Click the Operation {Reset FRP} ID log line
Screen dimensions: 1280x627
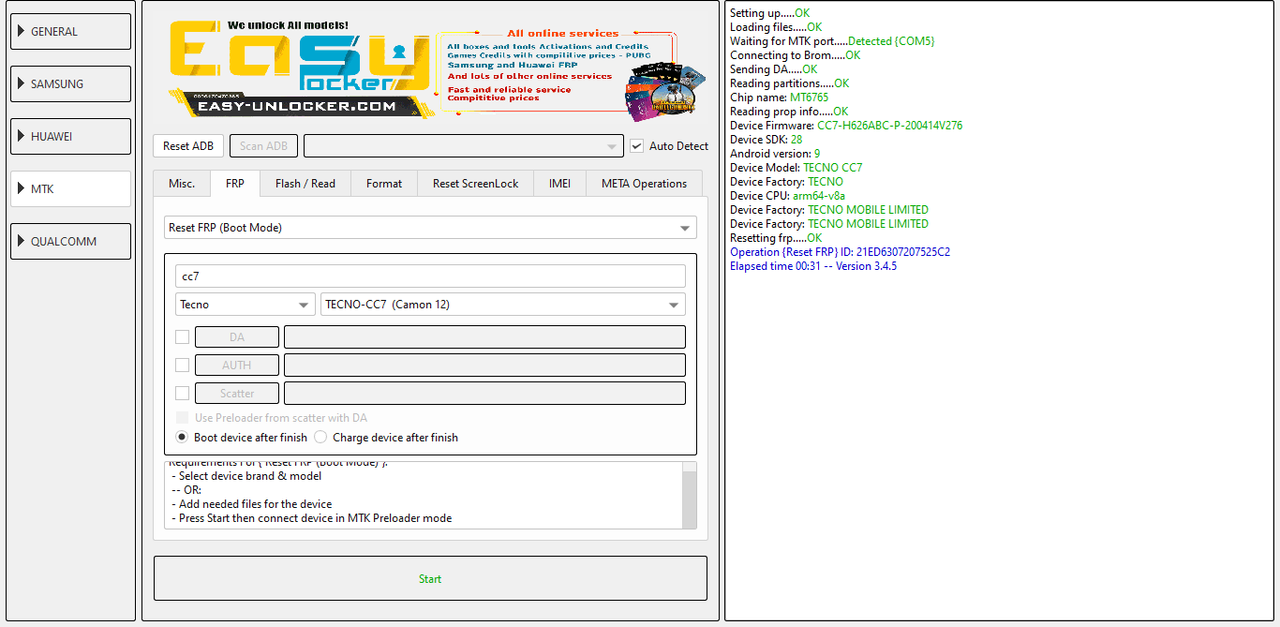click(x=840, y=252)
